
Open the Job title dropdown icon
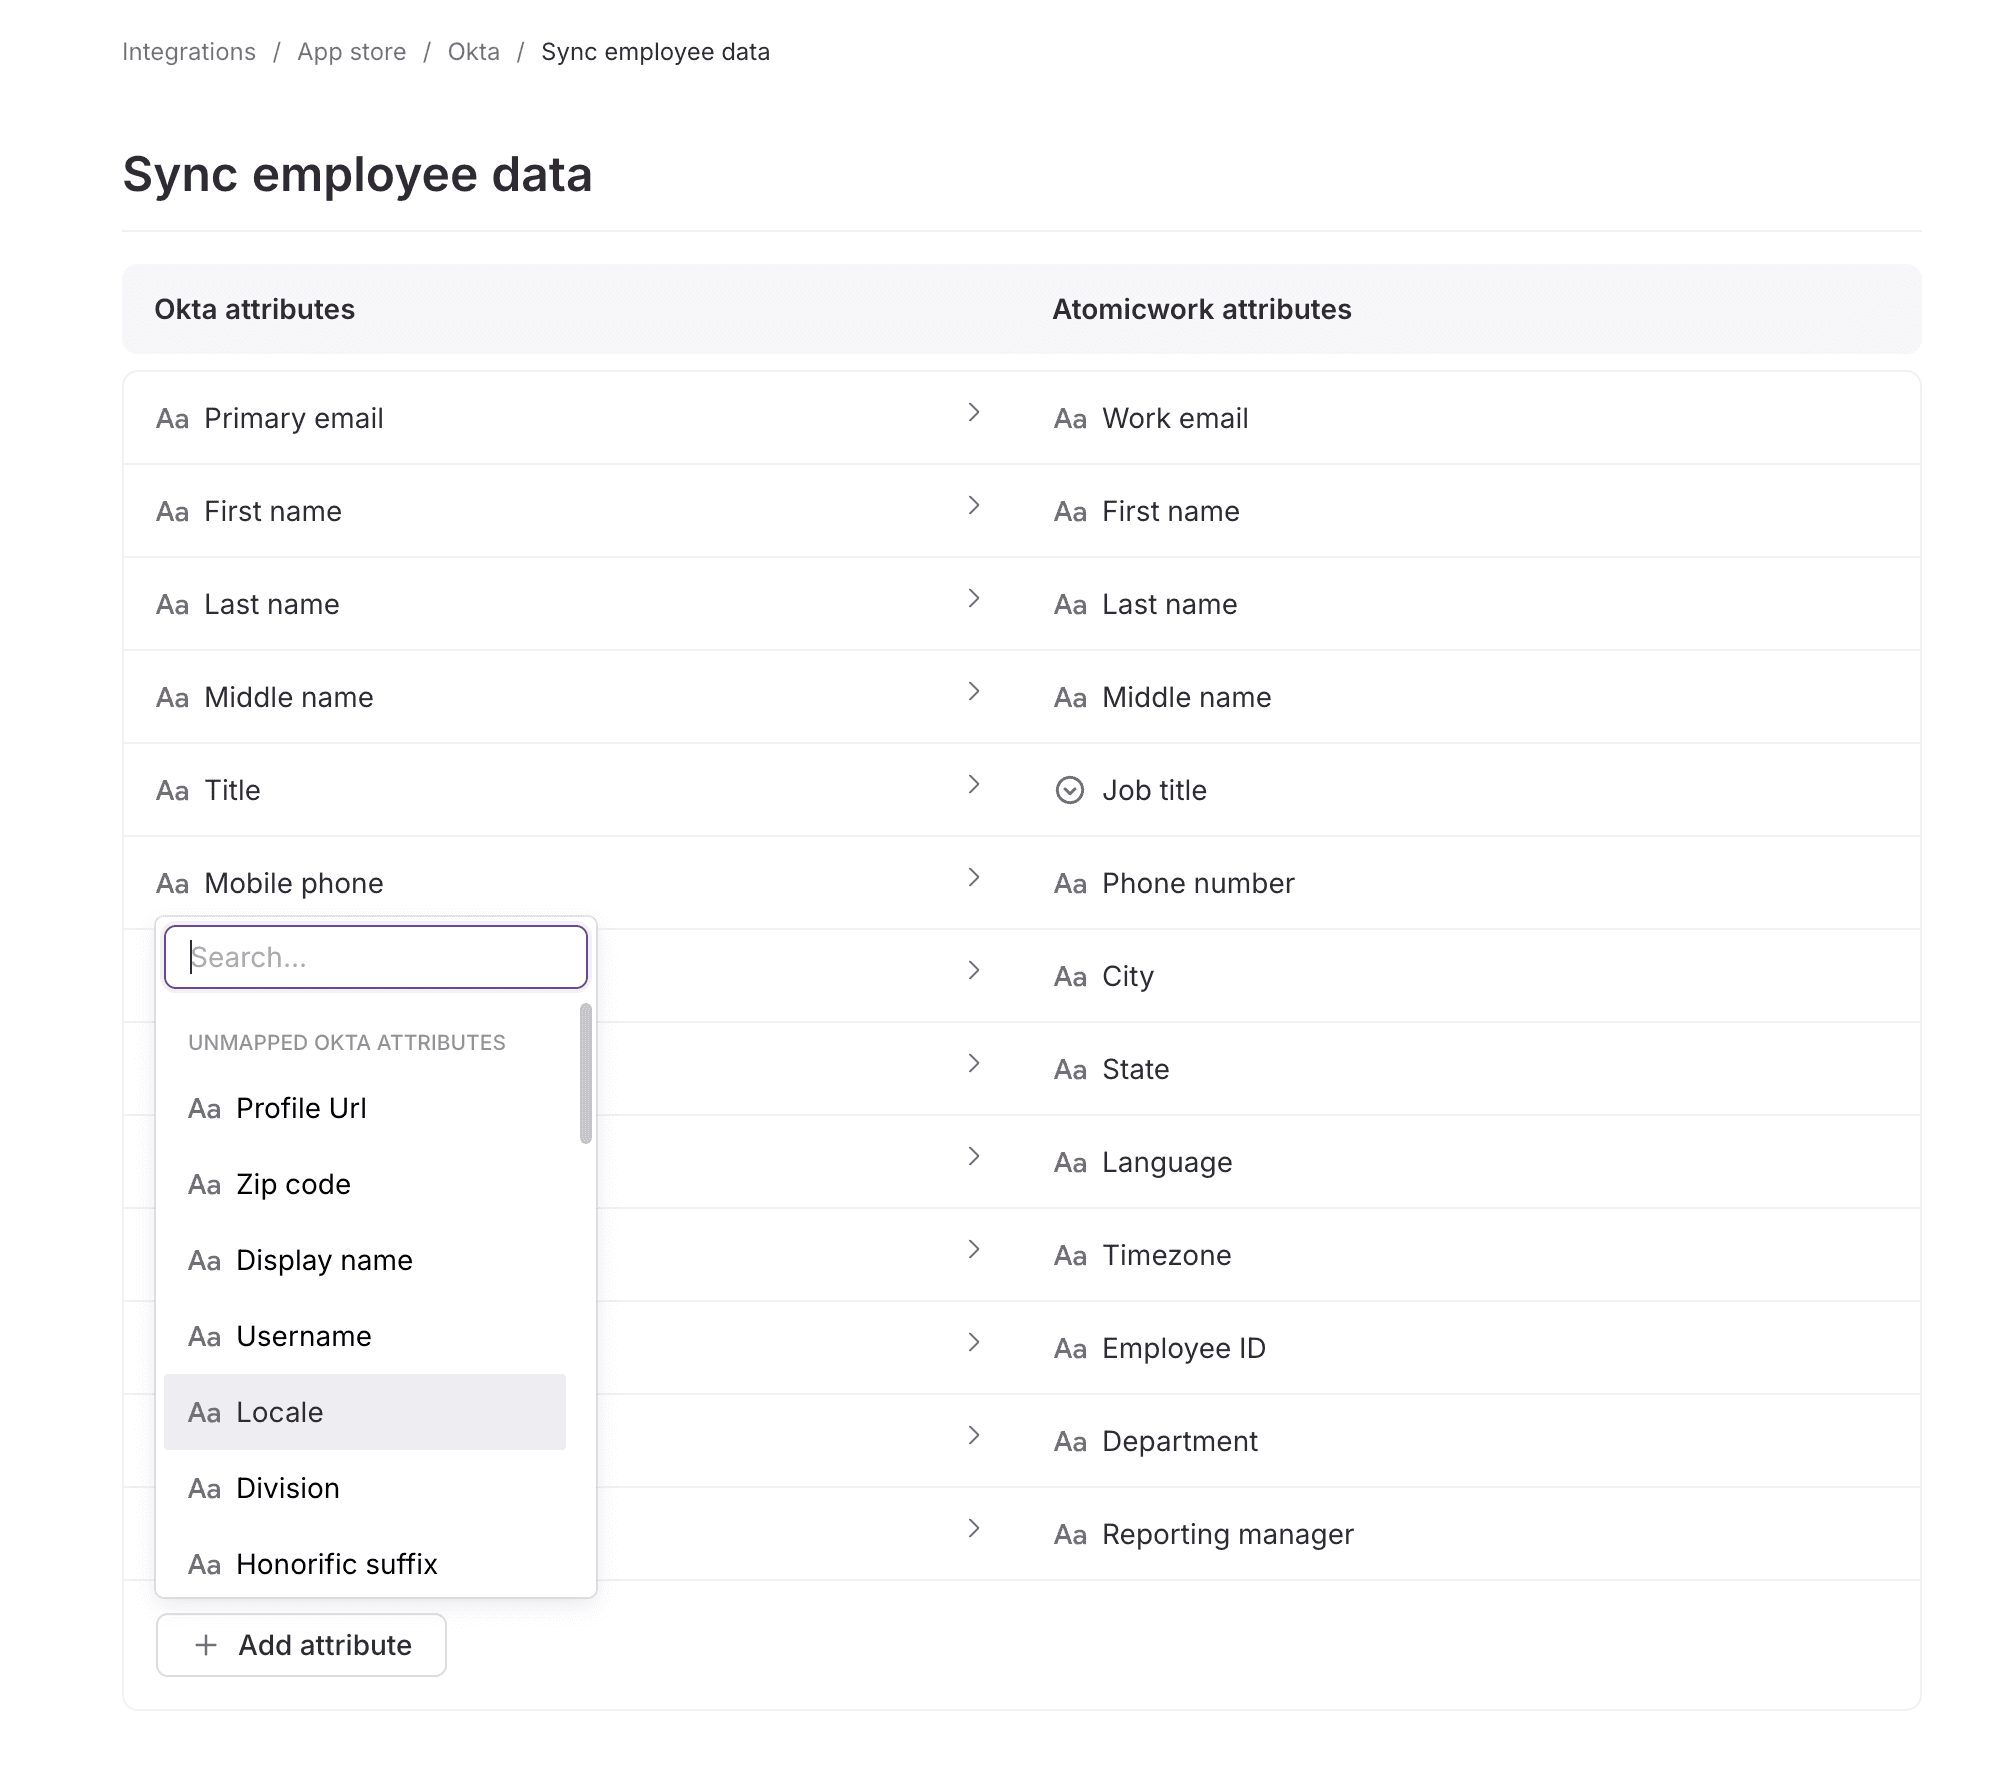pyautogui.click(x=1070, y=790)
